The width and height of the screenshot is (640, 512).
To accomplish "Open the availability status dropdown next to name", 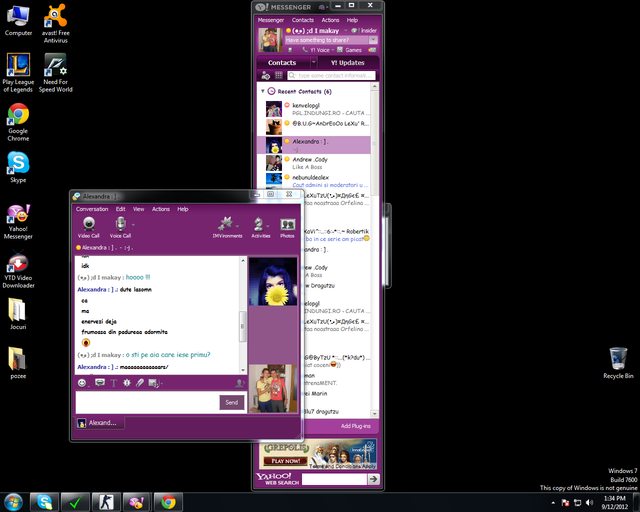I will point(345,31).
